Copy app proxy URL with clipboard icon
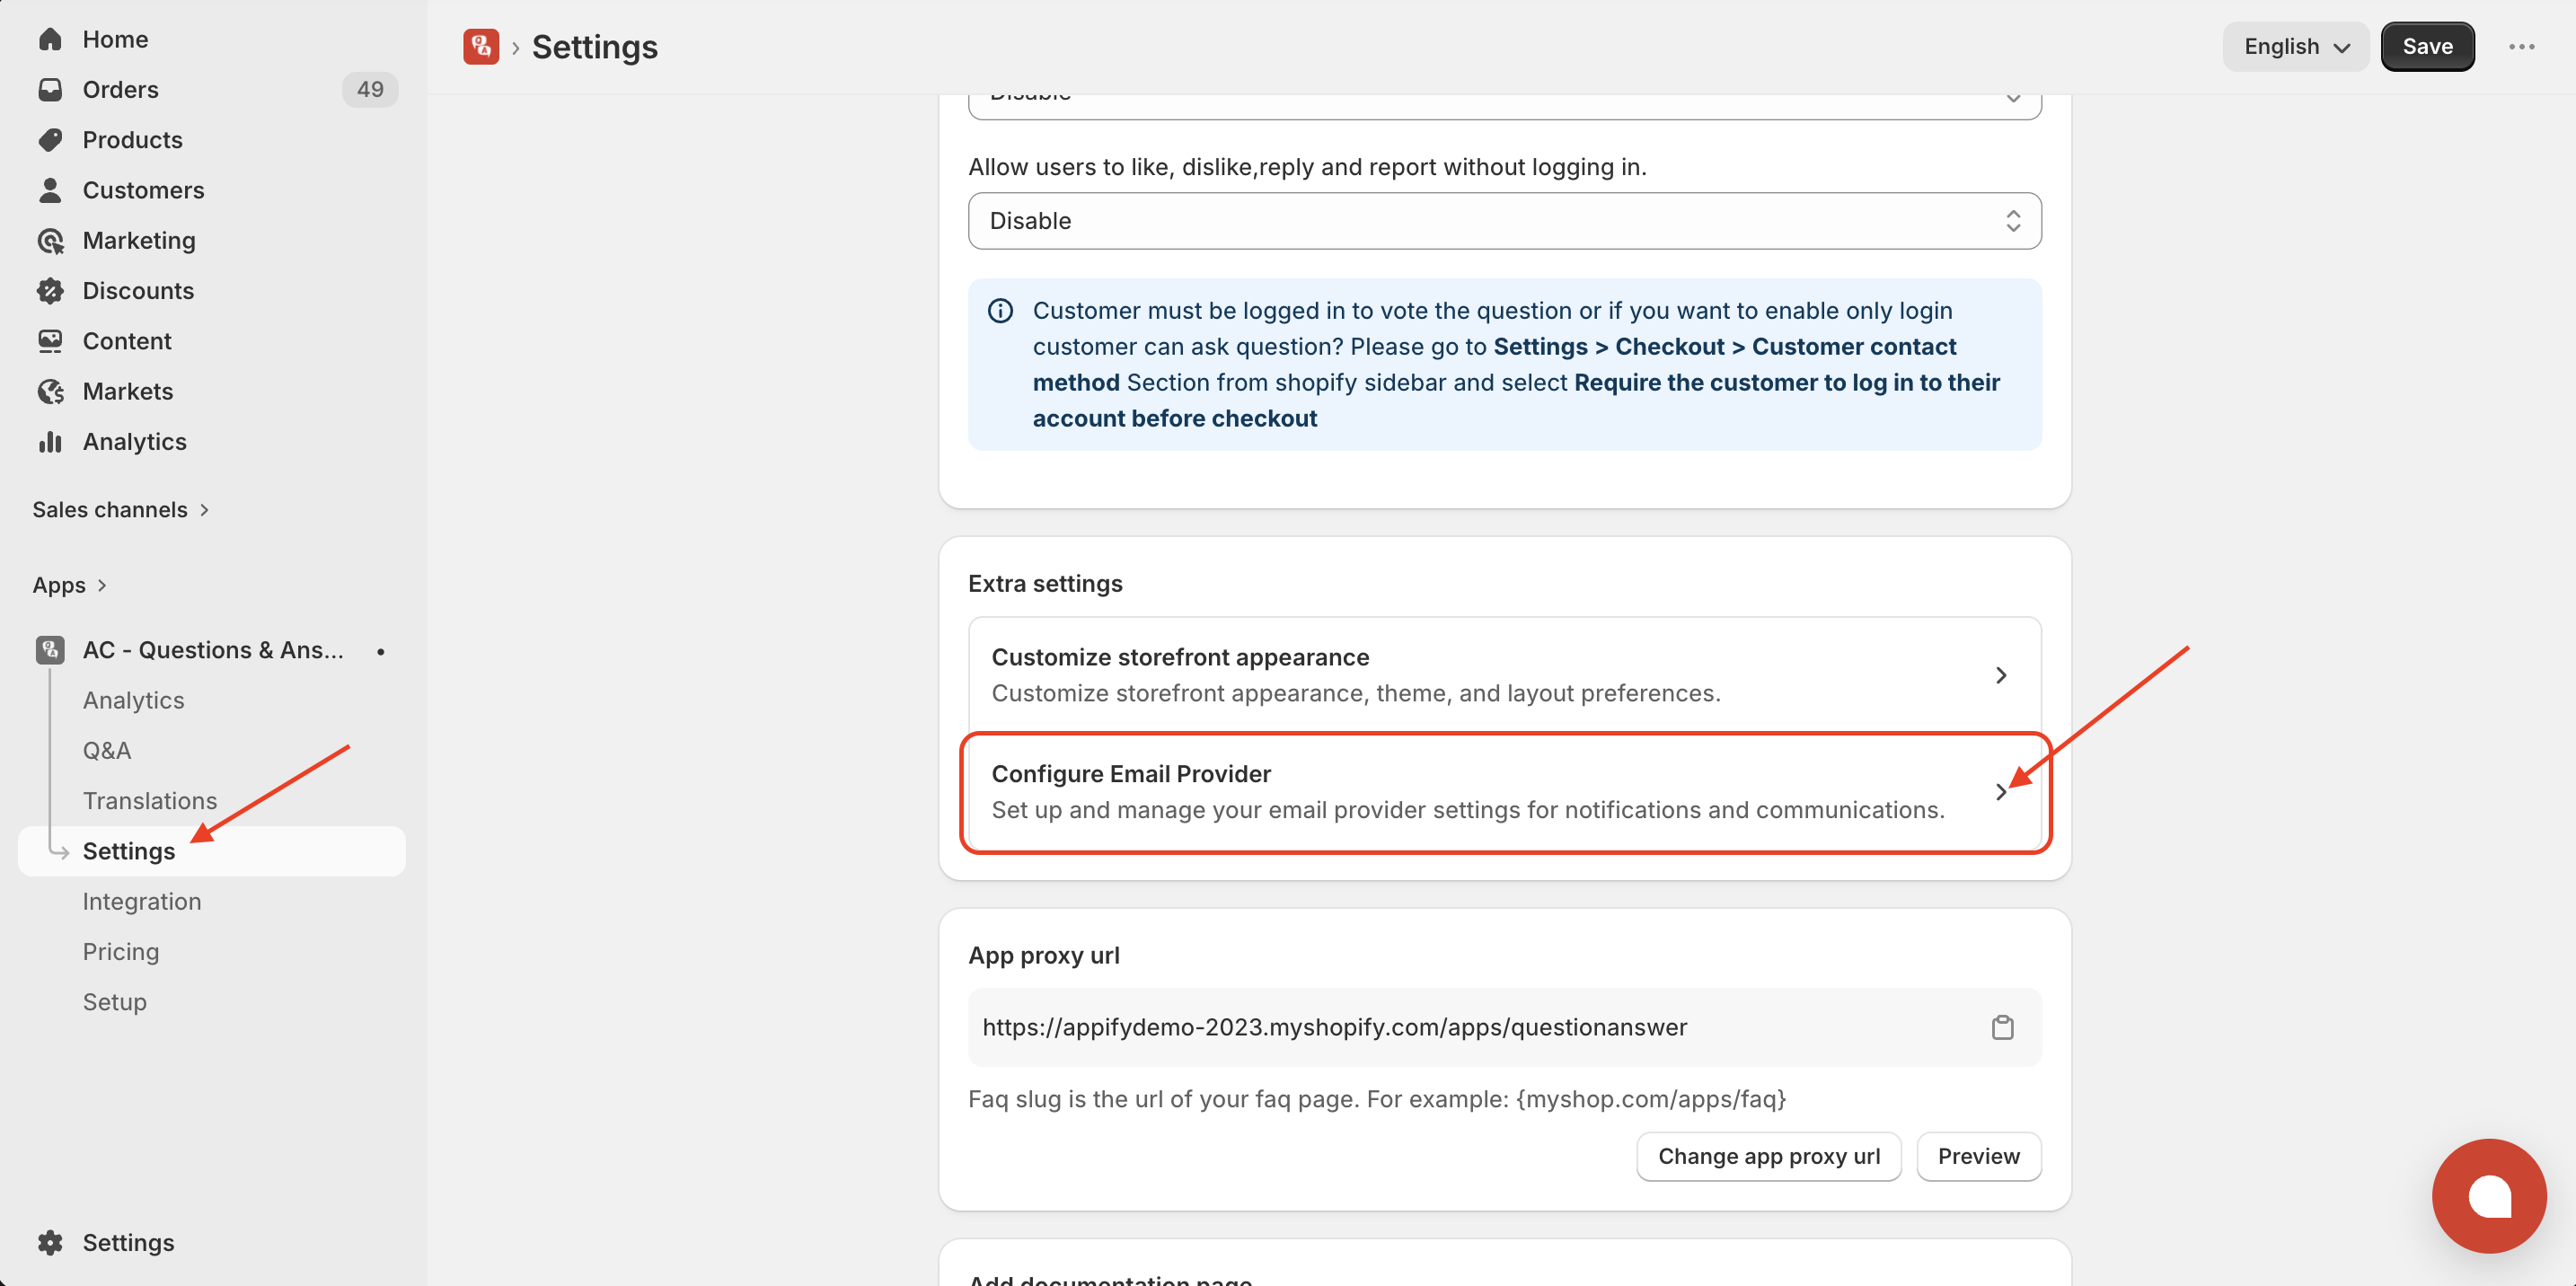The width and height of the screenshot is (2576, 1286). click(2002, 1027)
